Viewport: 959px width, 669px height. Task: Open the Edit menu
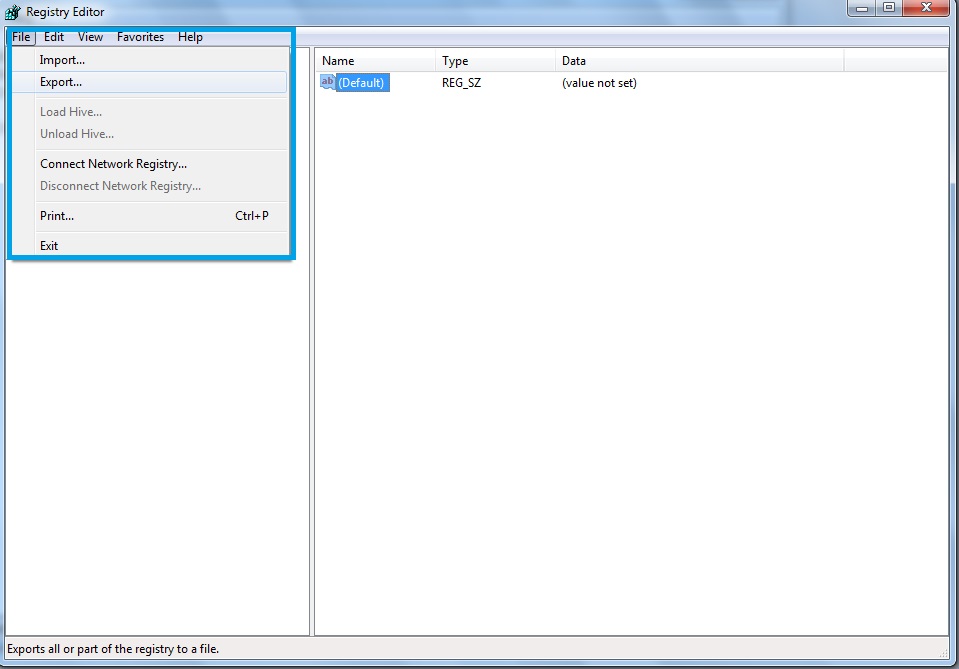(x=54, y=37)
